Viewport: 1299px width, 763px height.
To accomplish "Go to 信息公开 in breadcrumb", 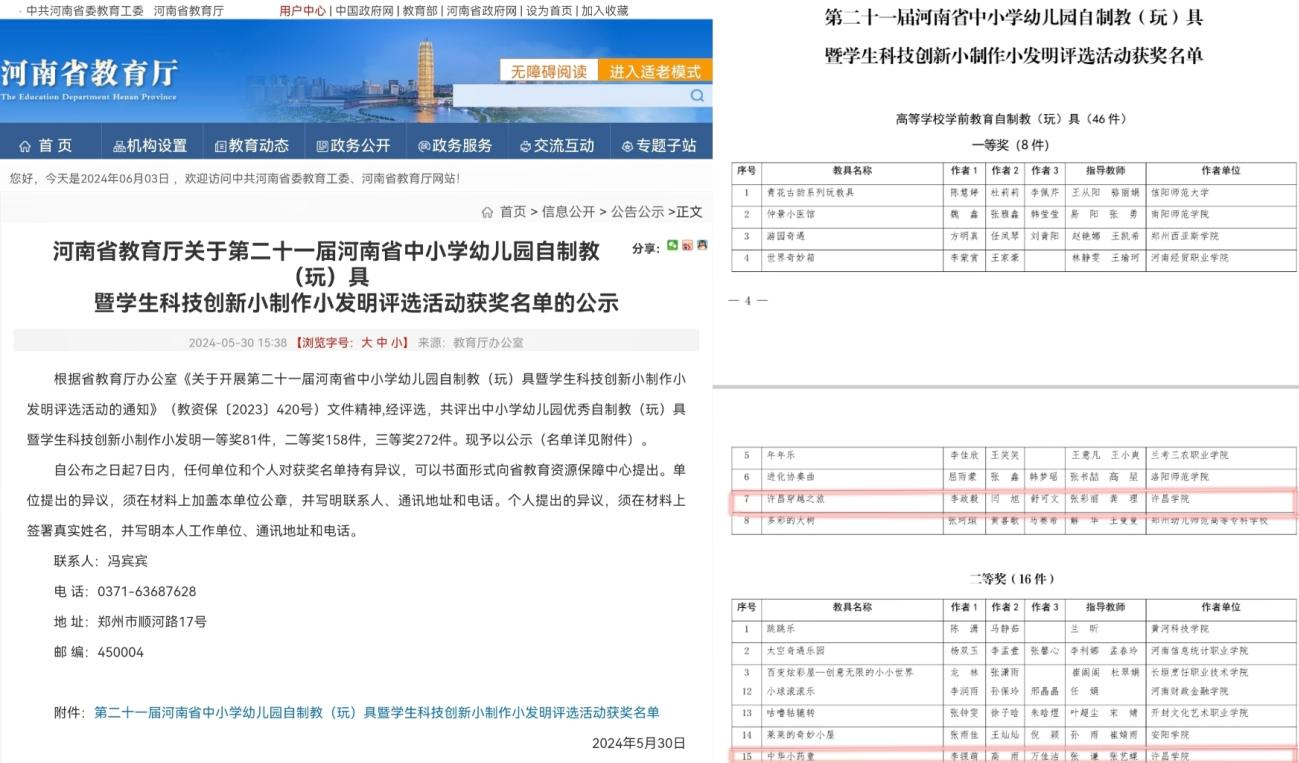I will coord(568,212).
